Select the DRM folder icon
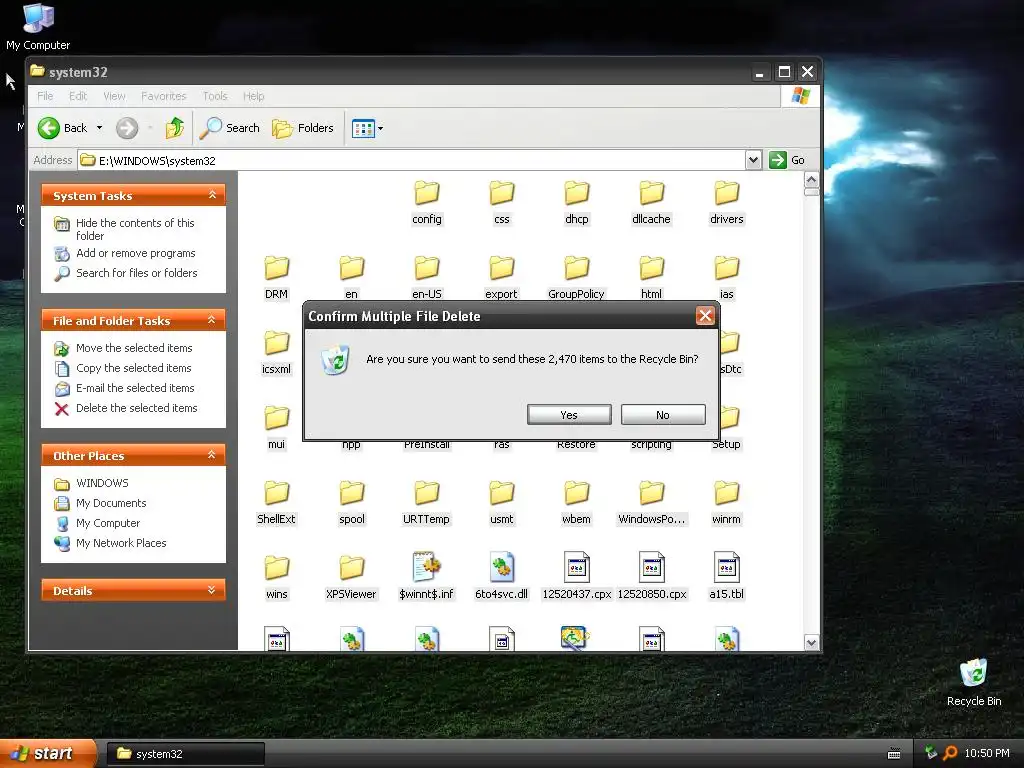 click(276, 268)
